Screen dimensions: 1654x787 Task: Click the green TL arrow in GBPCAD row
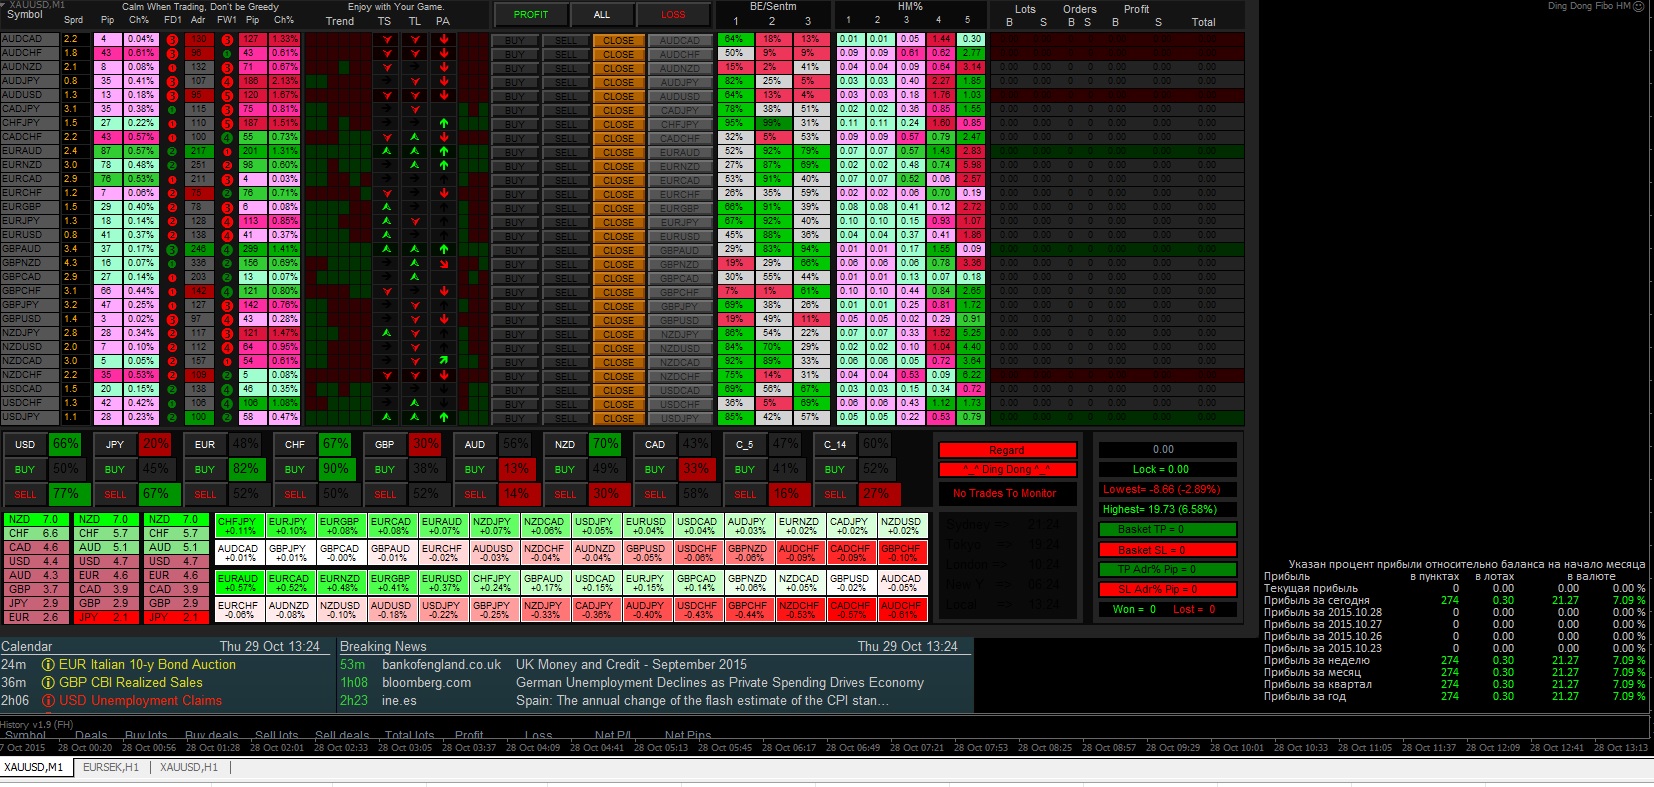tap(415, 278)
